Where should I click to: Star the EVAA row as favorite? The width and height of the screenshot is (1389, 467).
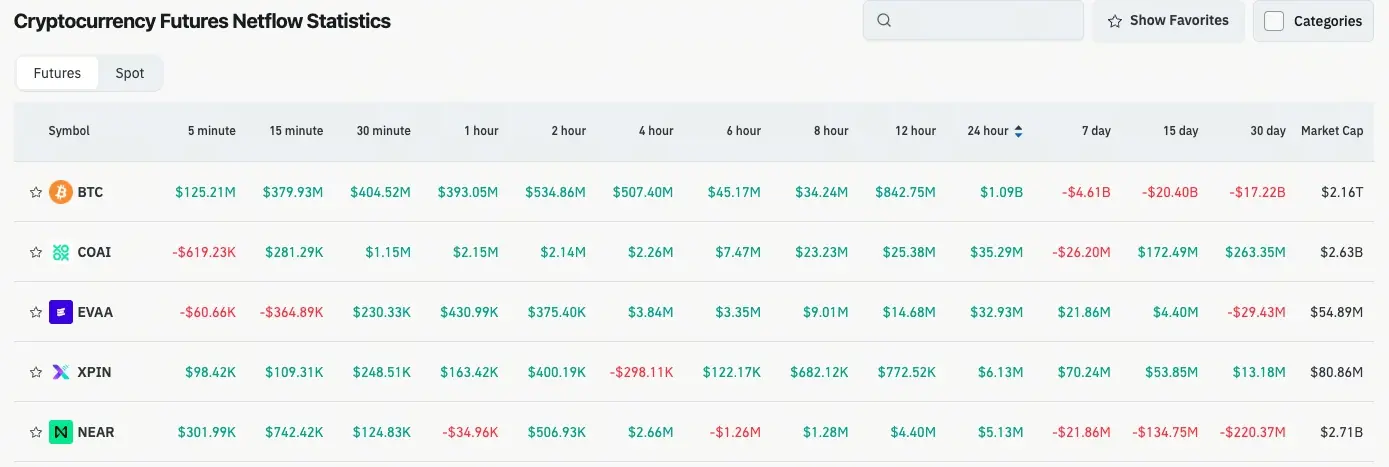[36, 312]
